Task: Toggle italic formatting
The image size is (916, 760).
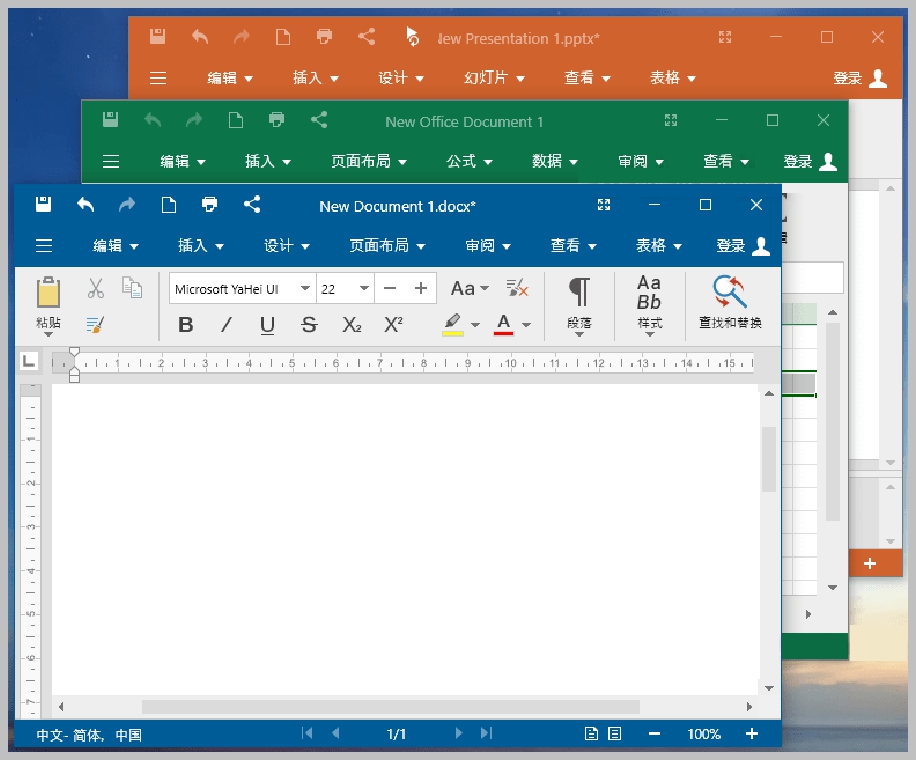Action: 226,324
